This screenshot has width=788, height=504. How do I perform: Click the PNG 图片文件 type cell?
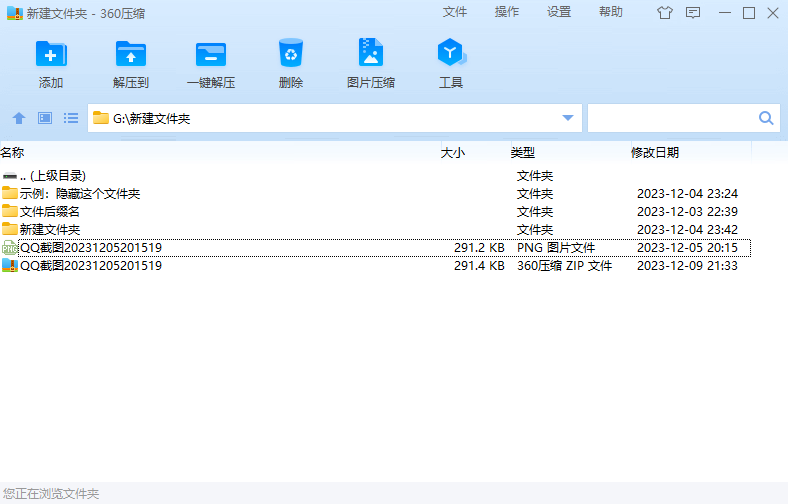(x=556, y=248)
